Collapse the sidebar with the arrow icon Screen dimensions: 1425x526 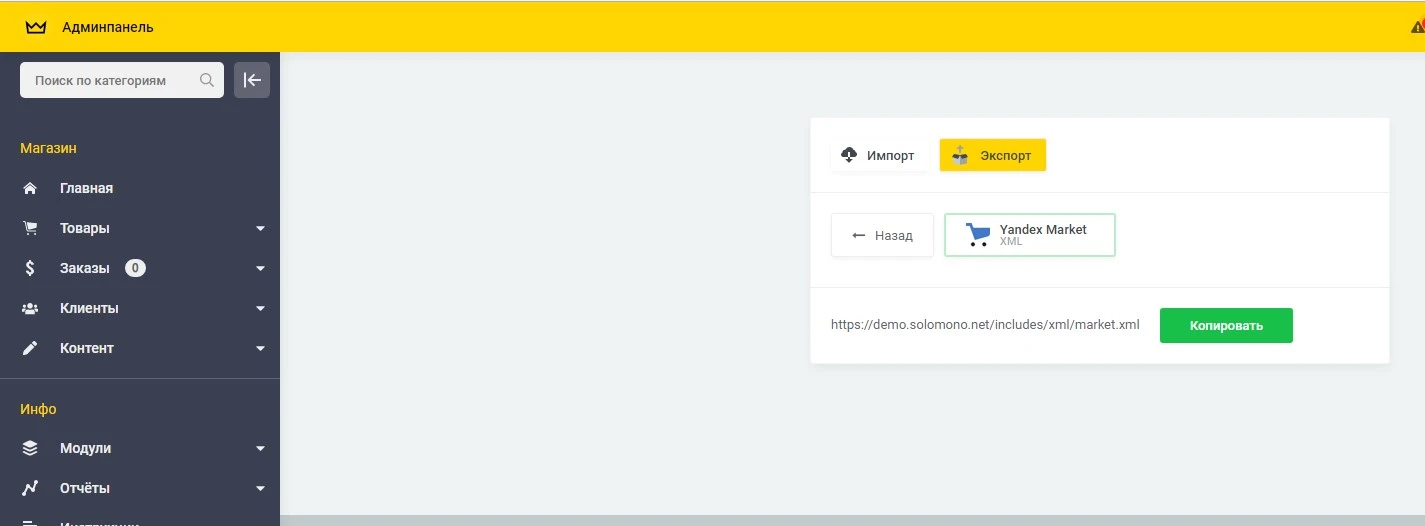tap(252, 80)
